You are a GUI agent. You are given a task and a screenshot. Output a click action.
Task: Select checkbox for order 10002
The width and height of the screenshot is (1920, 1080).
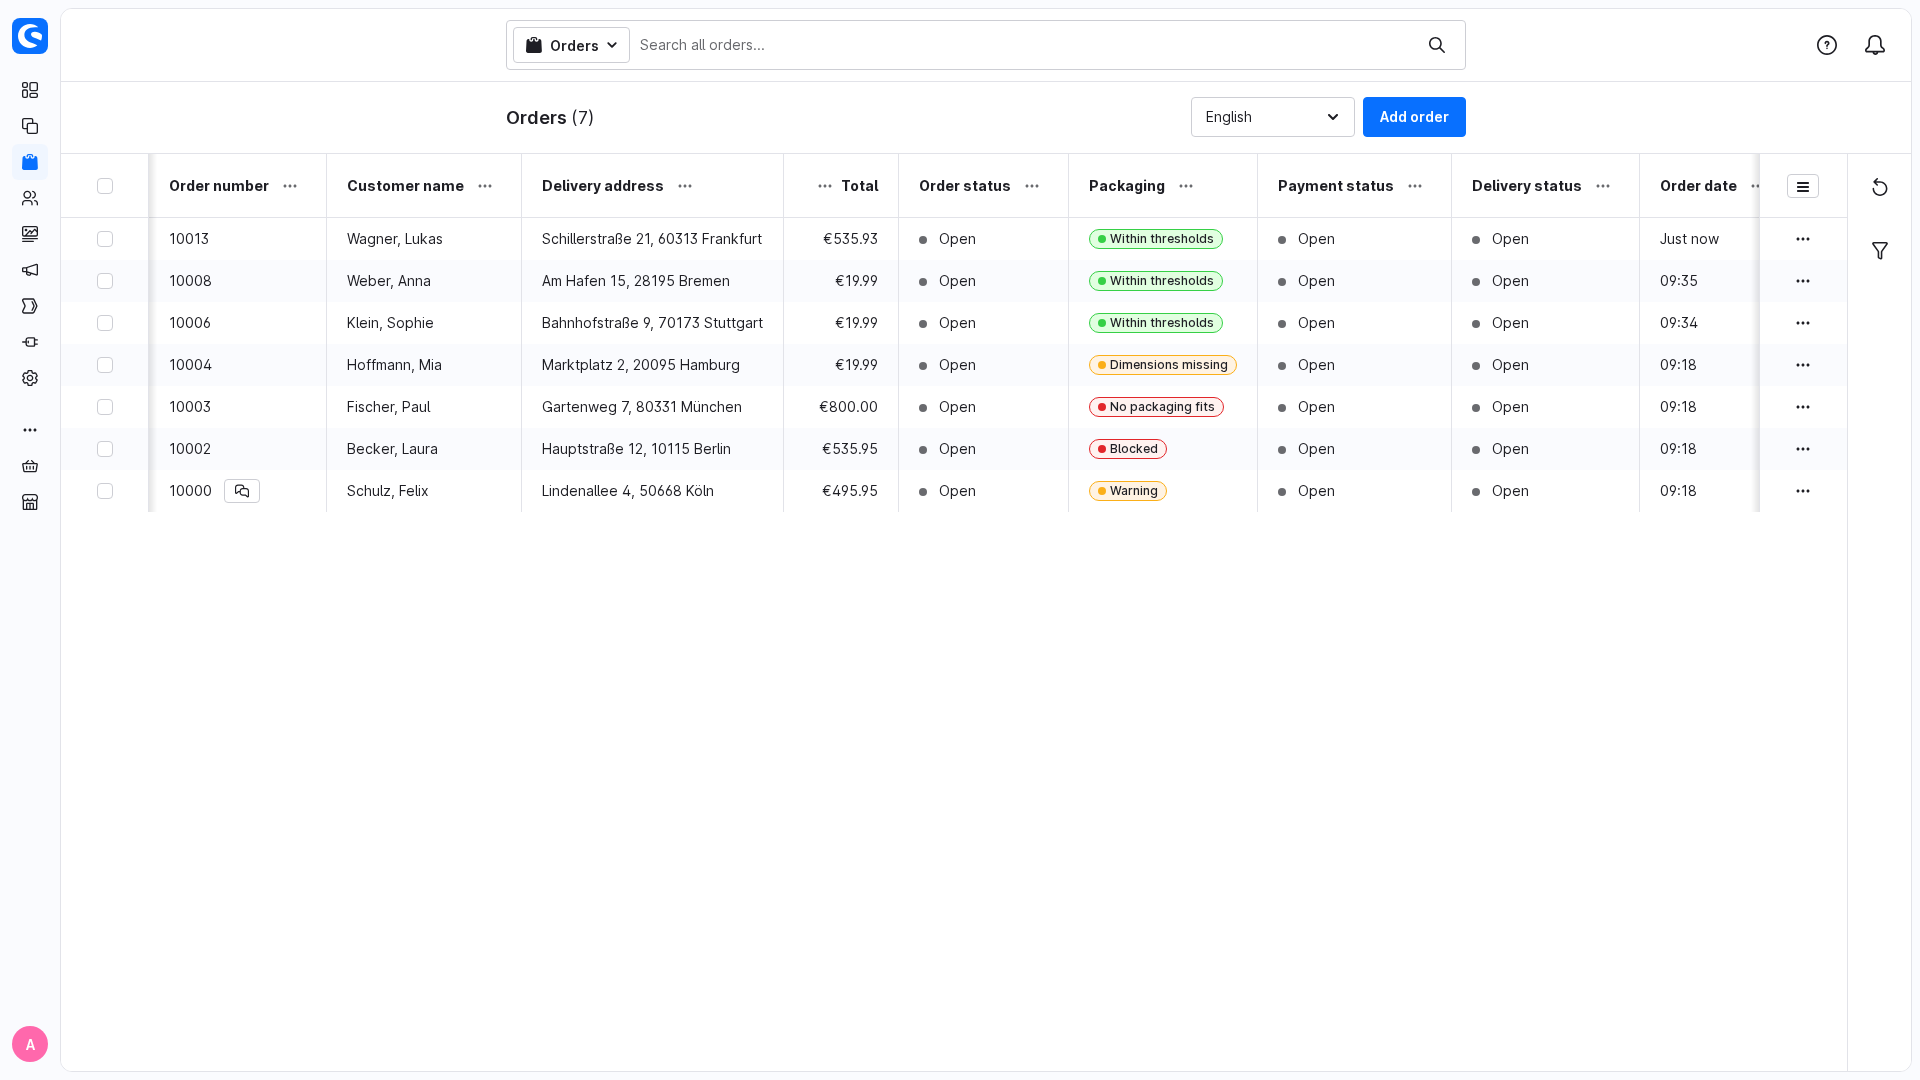105,449
